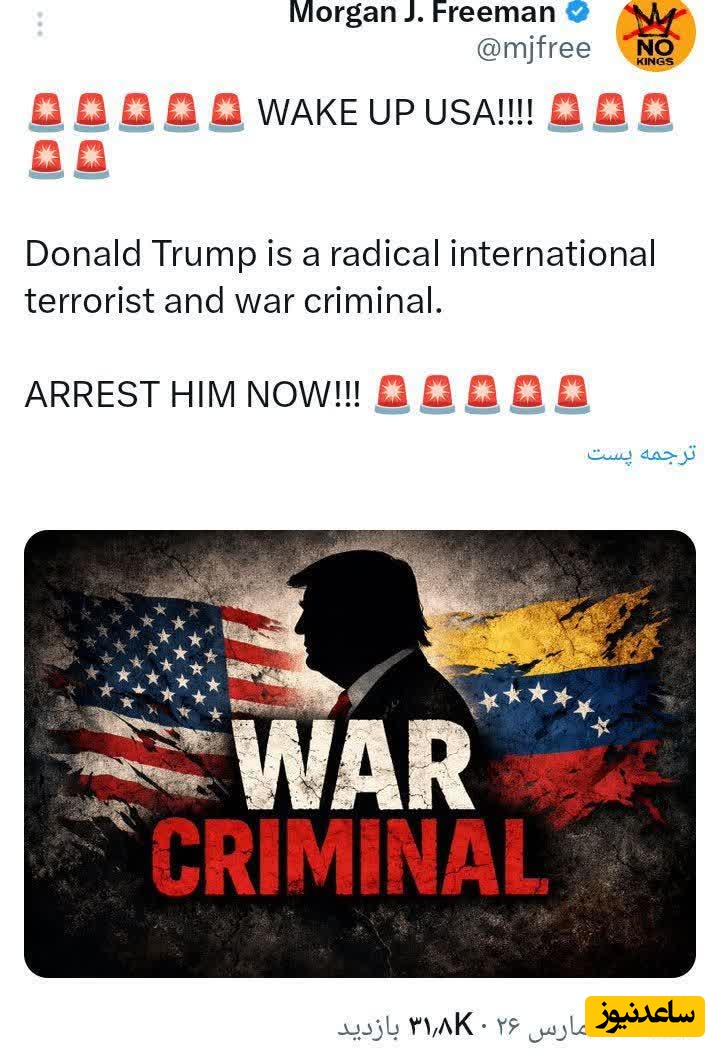Click the ۳۱٫۸K بازدید view count

(x=405, y=1024)
